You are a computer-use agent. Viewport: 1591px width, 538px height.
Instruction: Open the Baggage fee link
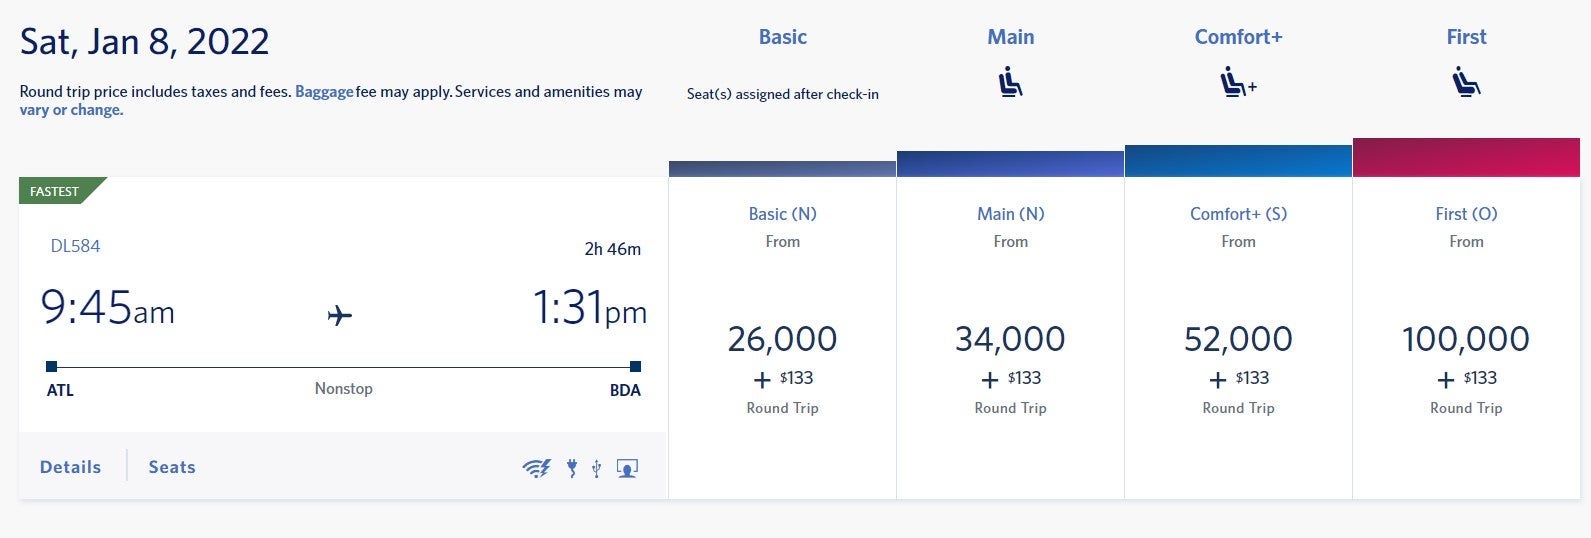[324, 91]
